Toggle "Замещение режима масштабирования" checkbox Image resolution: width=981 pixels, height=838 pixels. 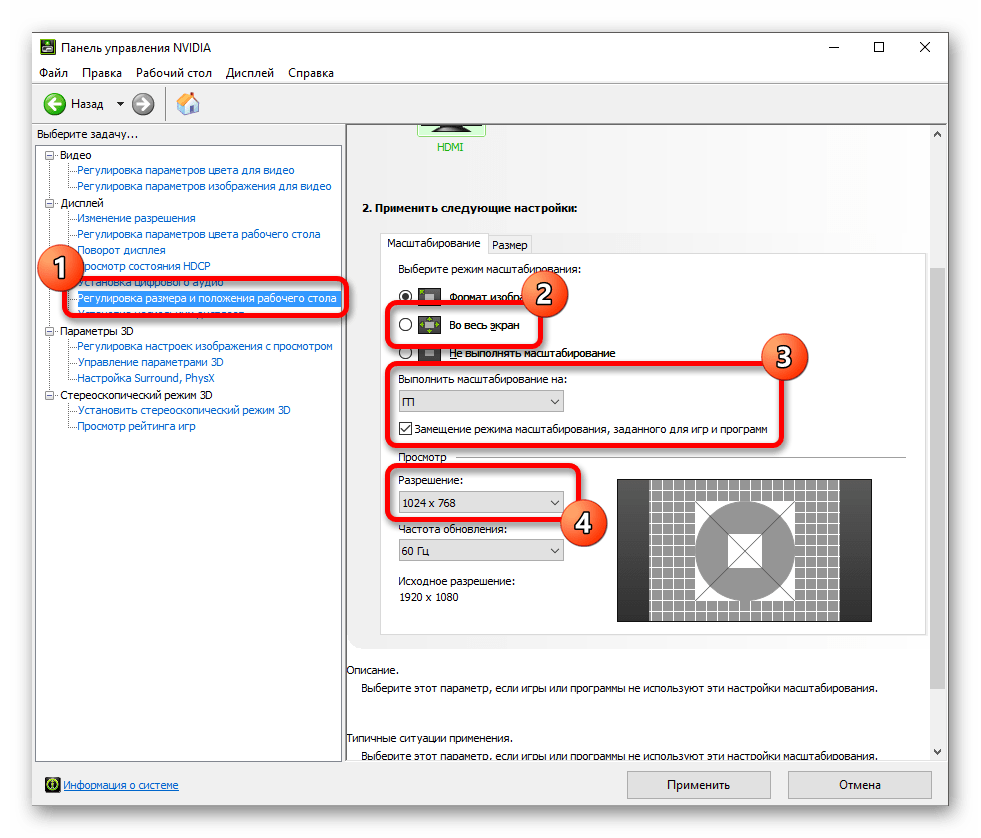coord(405,429)
